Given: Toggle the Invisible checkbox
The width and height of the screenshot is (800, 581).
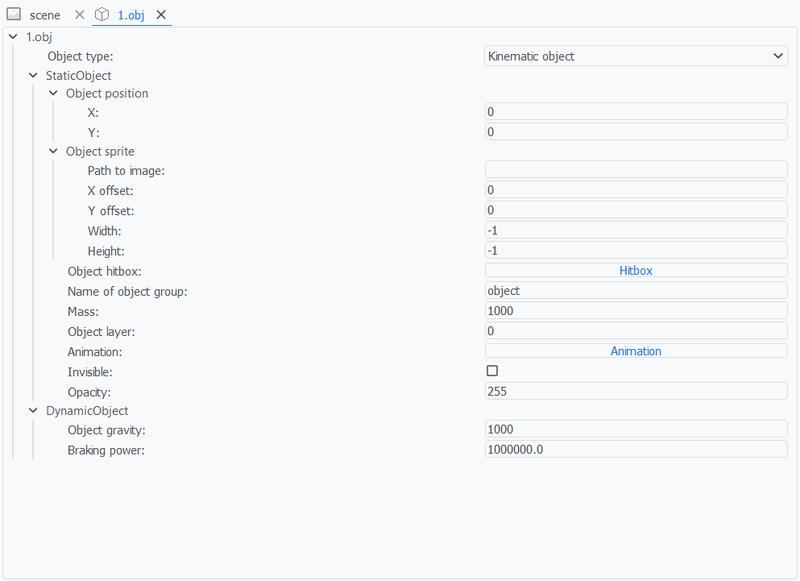Looking at the screenshot, I should 492,371.
